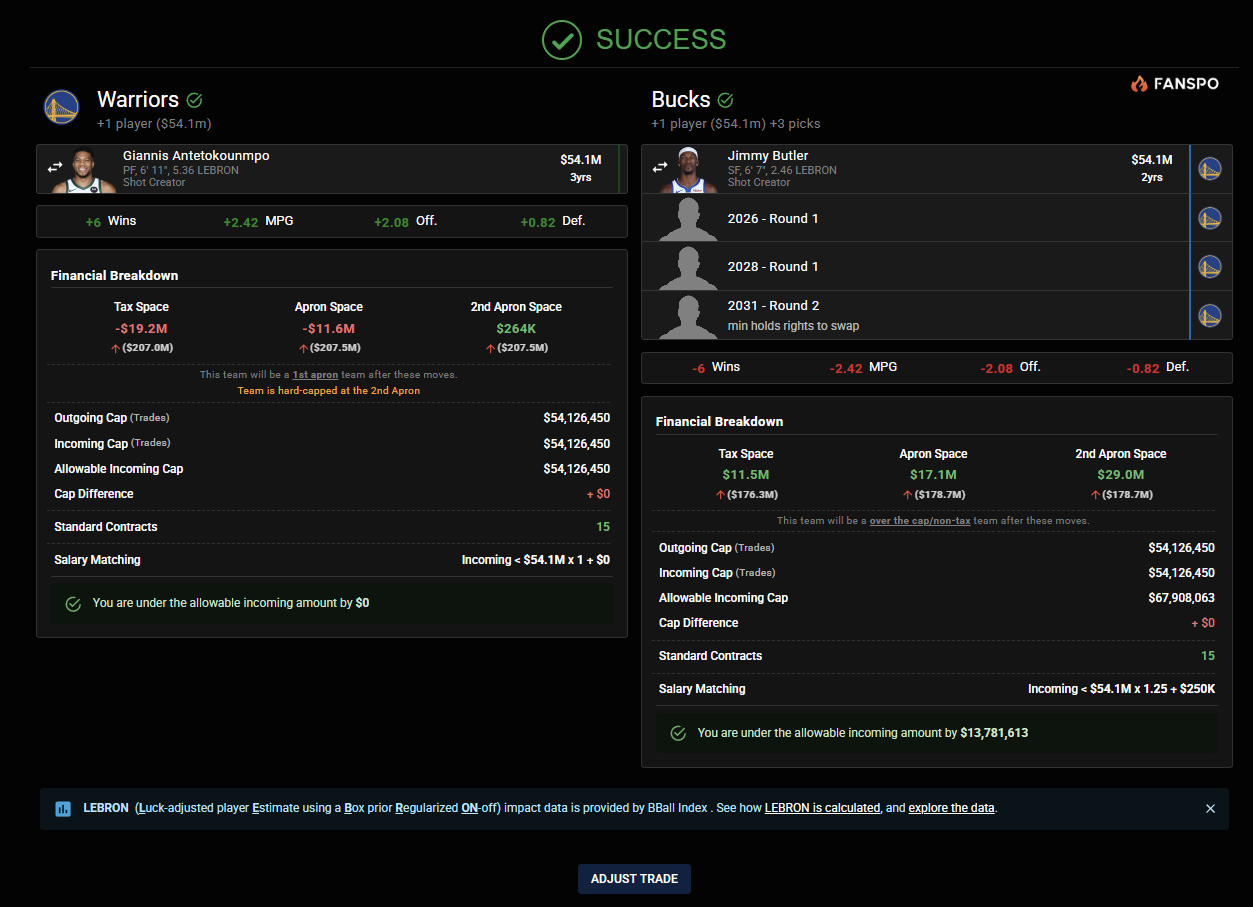The height and width of the screenshot is (907, 1253).
Task: Click check icon in Bucks allowable amount notice
Action: [x=678, y=733]
